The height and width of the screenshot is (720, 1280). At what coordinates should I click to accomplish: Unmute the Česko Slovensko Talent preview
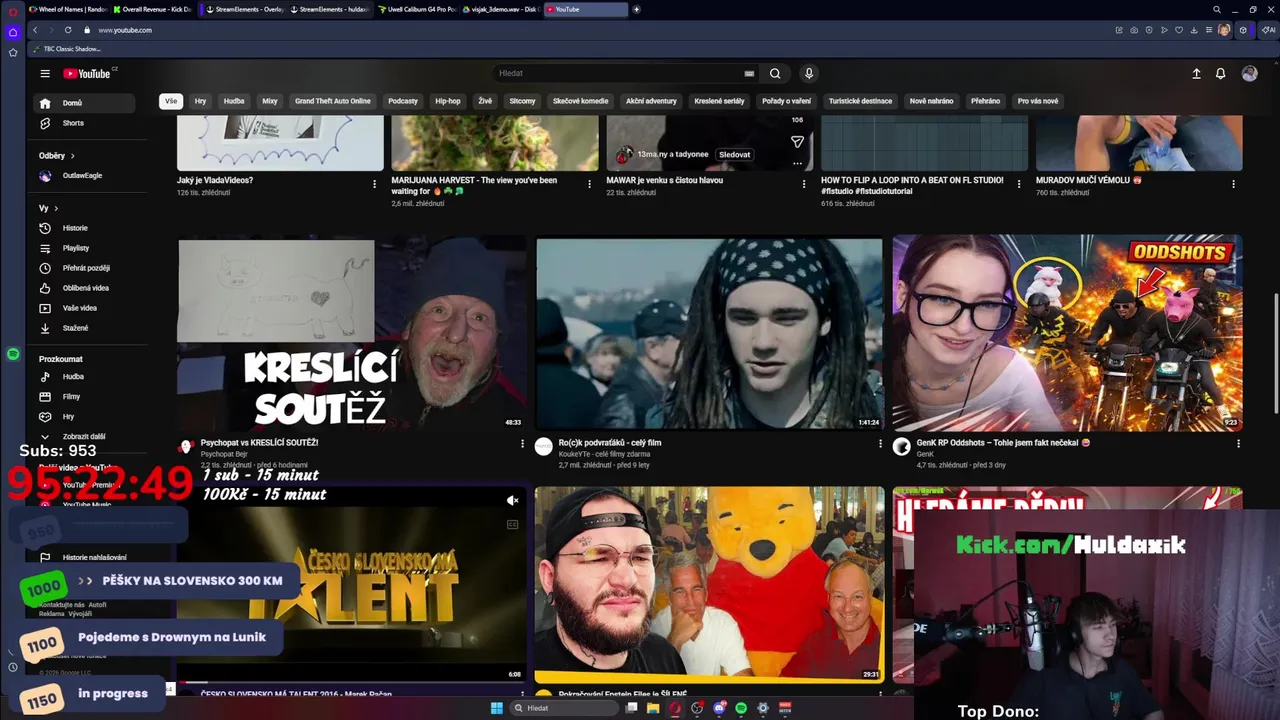pos(512,501)
